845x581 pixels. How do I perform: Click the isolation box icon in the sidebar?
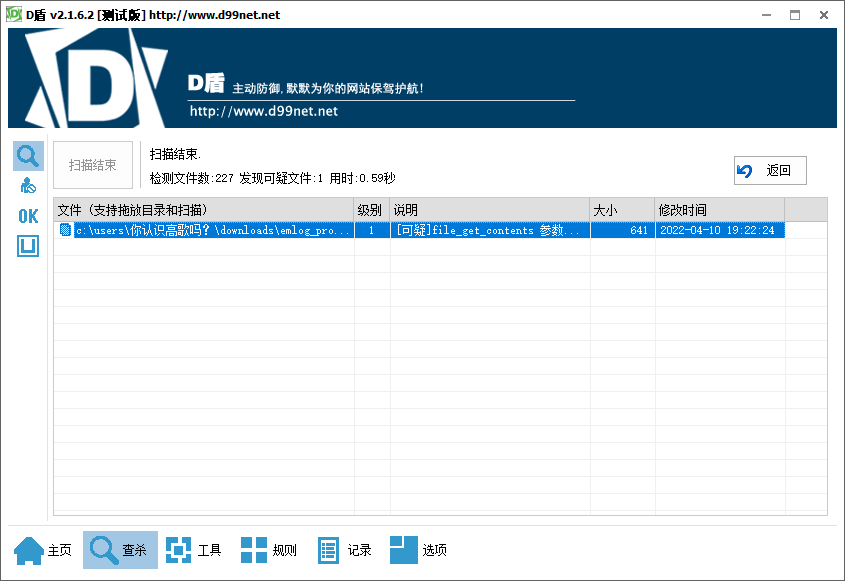(x=27, y=245)
